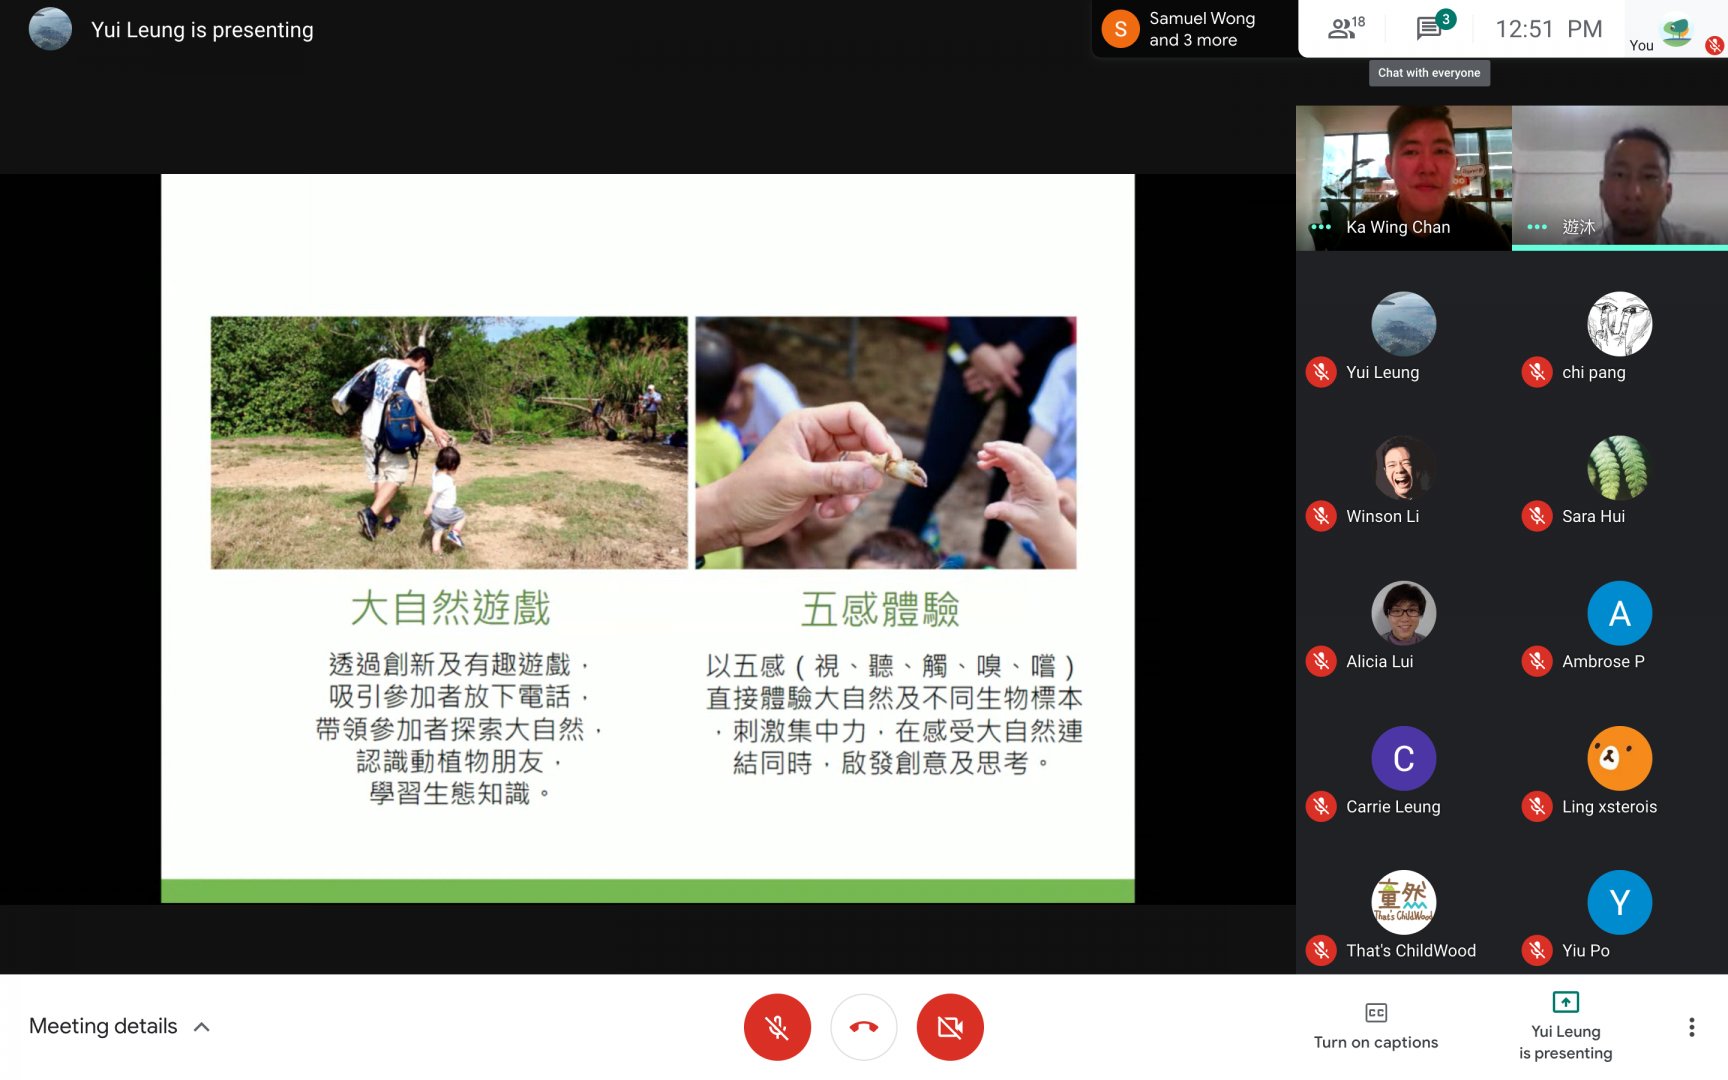Open the participants list icon
The width and height of the screenshot is (1728, 1080).
coord(1345,28)
